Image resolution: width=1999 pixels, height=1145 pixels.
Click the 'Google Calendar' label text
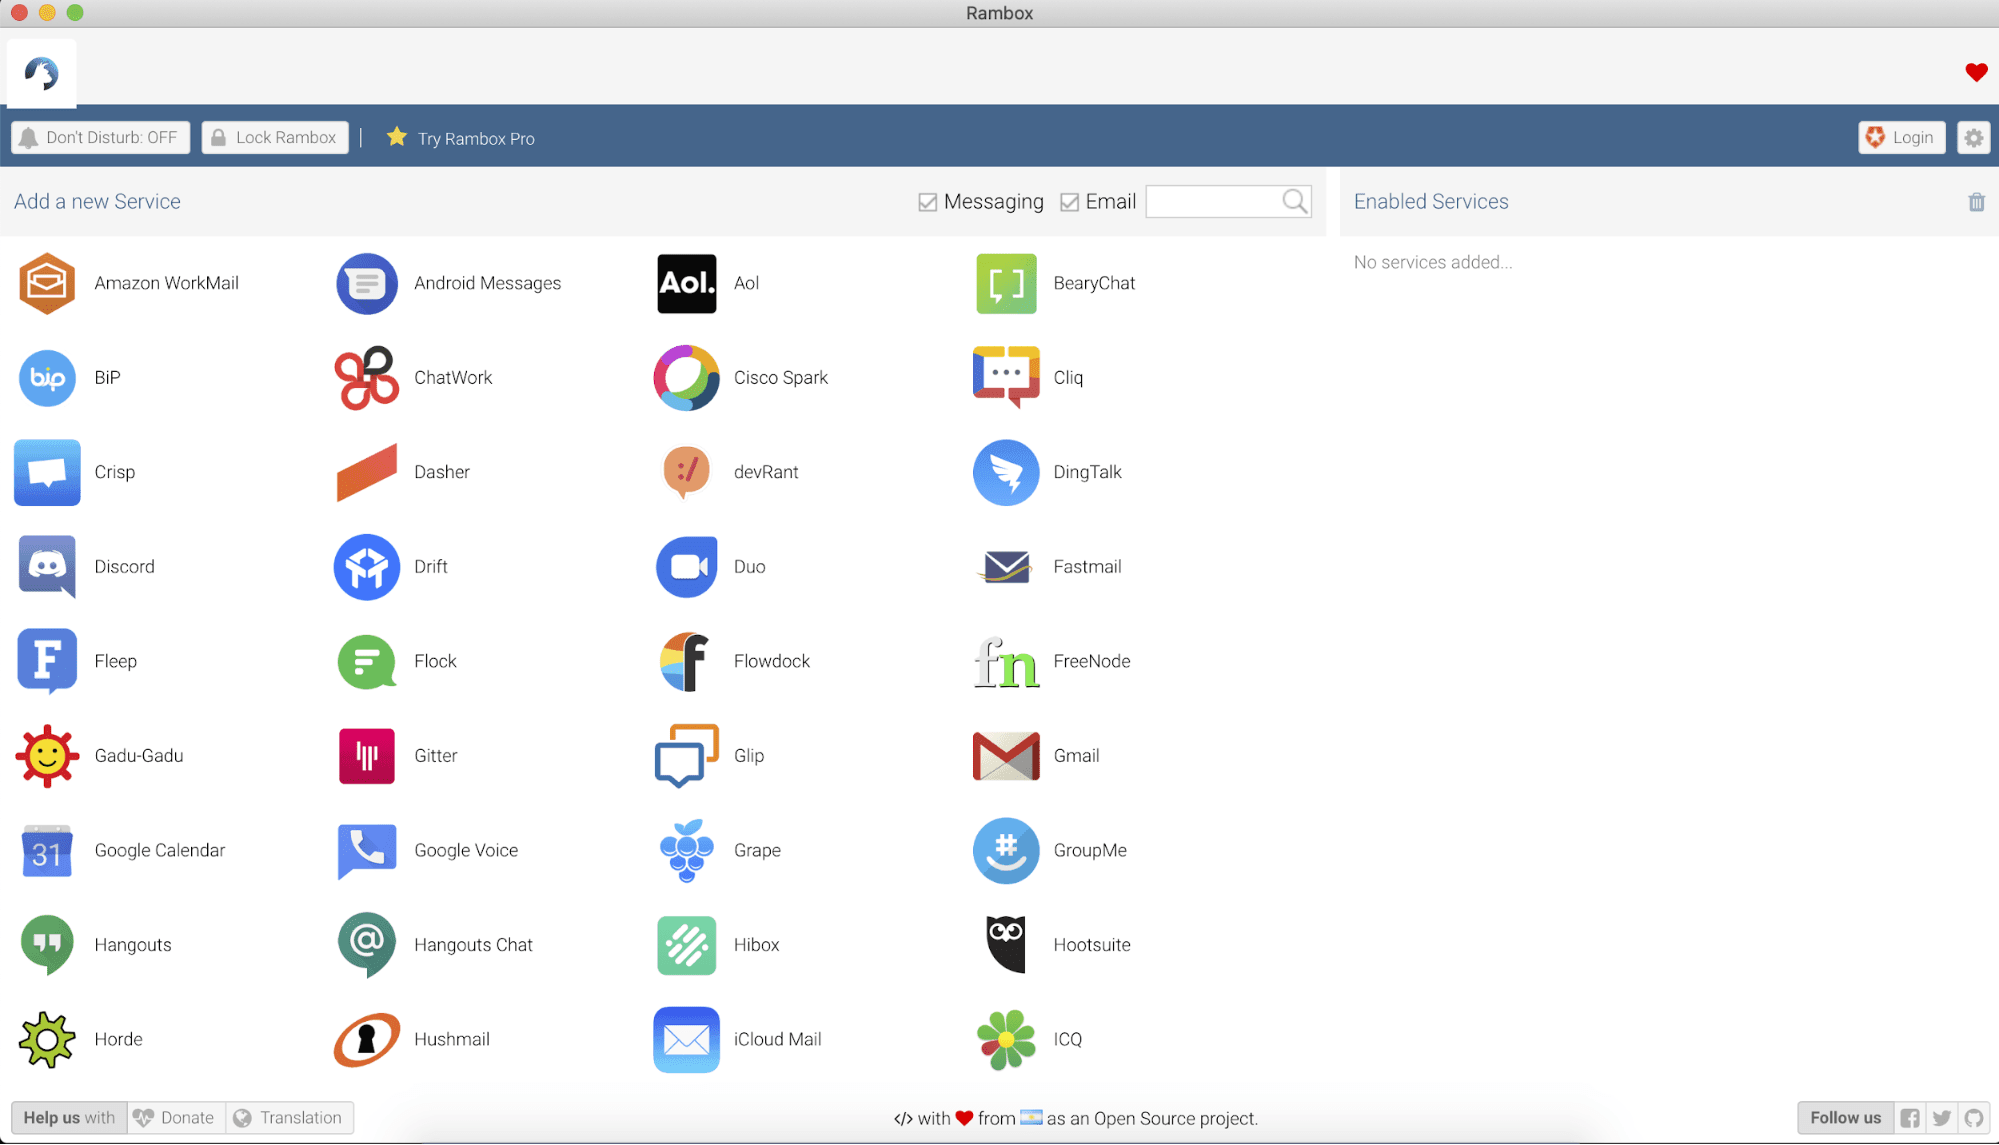160,851
